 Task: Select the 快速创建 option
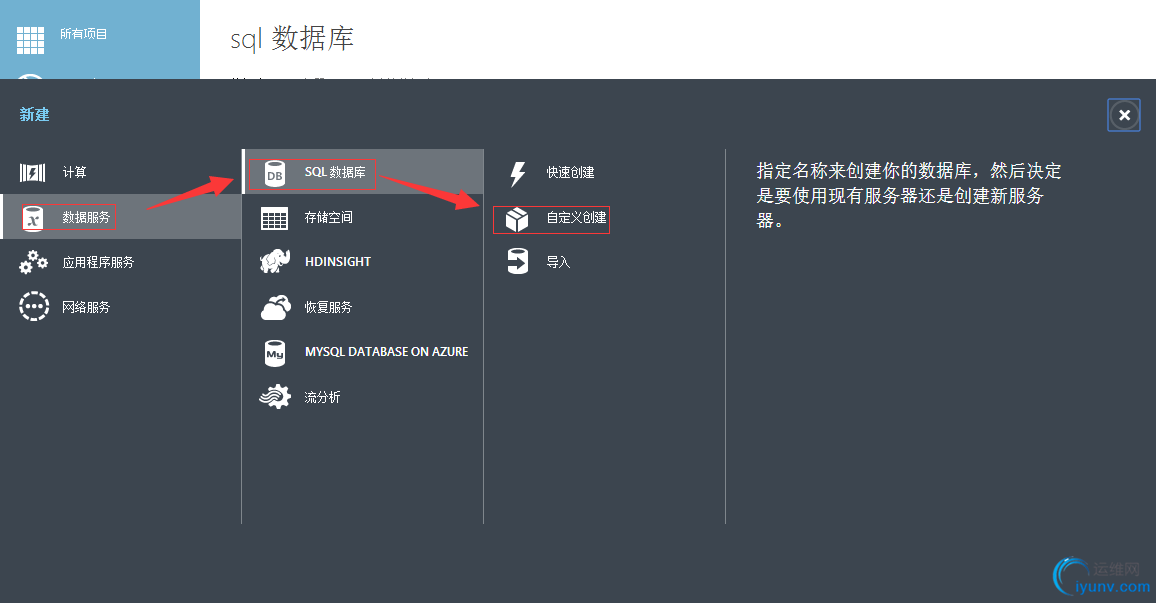point(571,172)
